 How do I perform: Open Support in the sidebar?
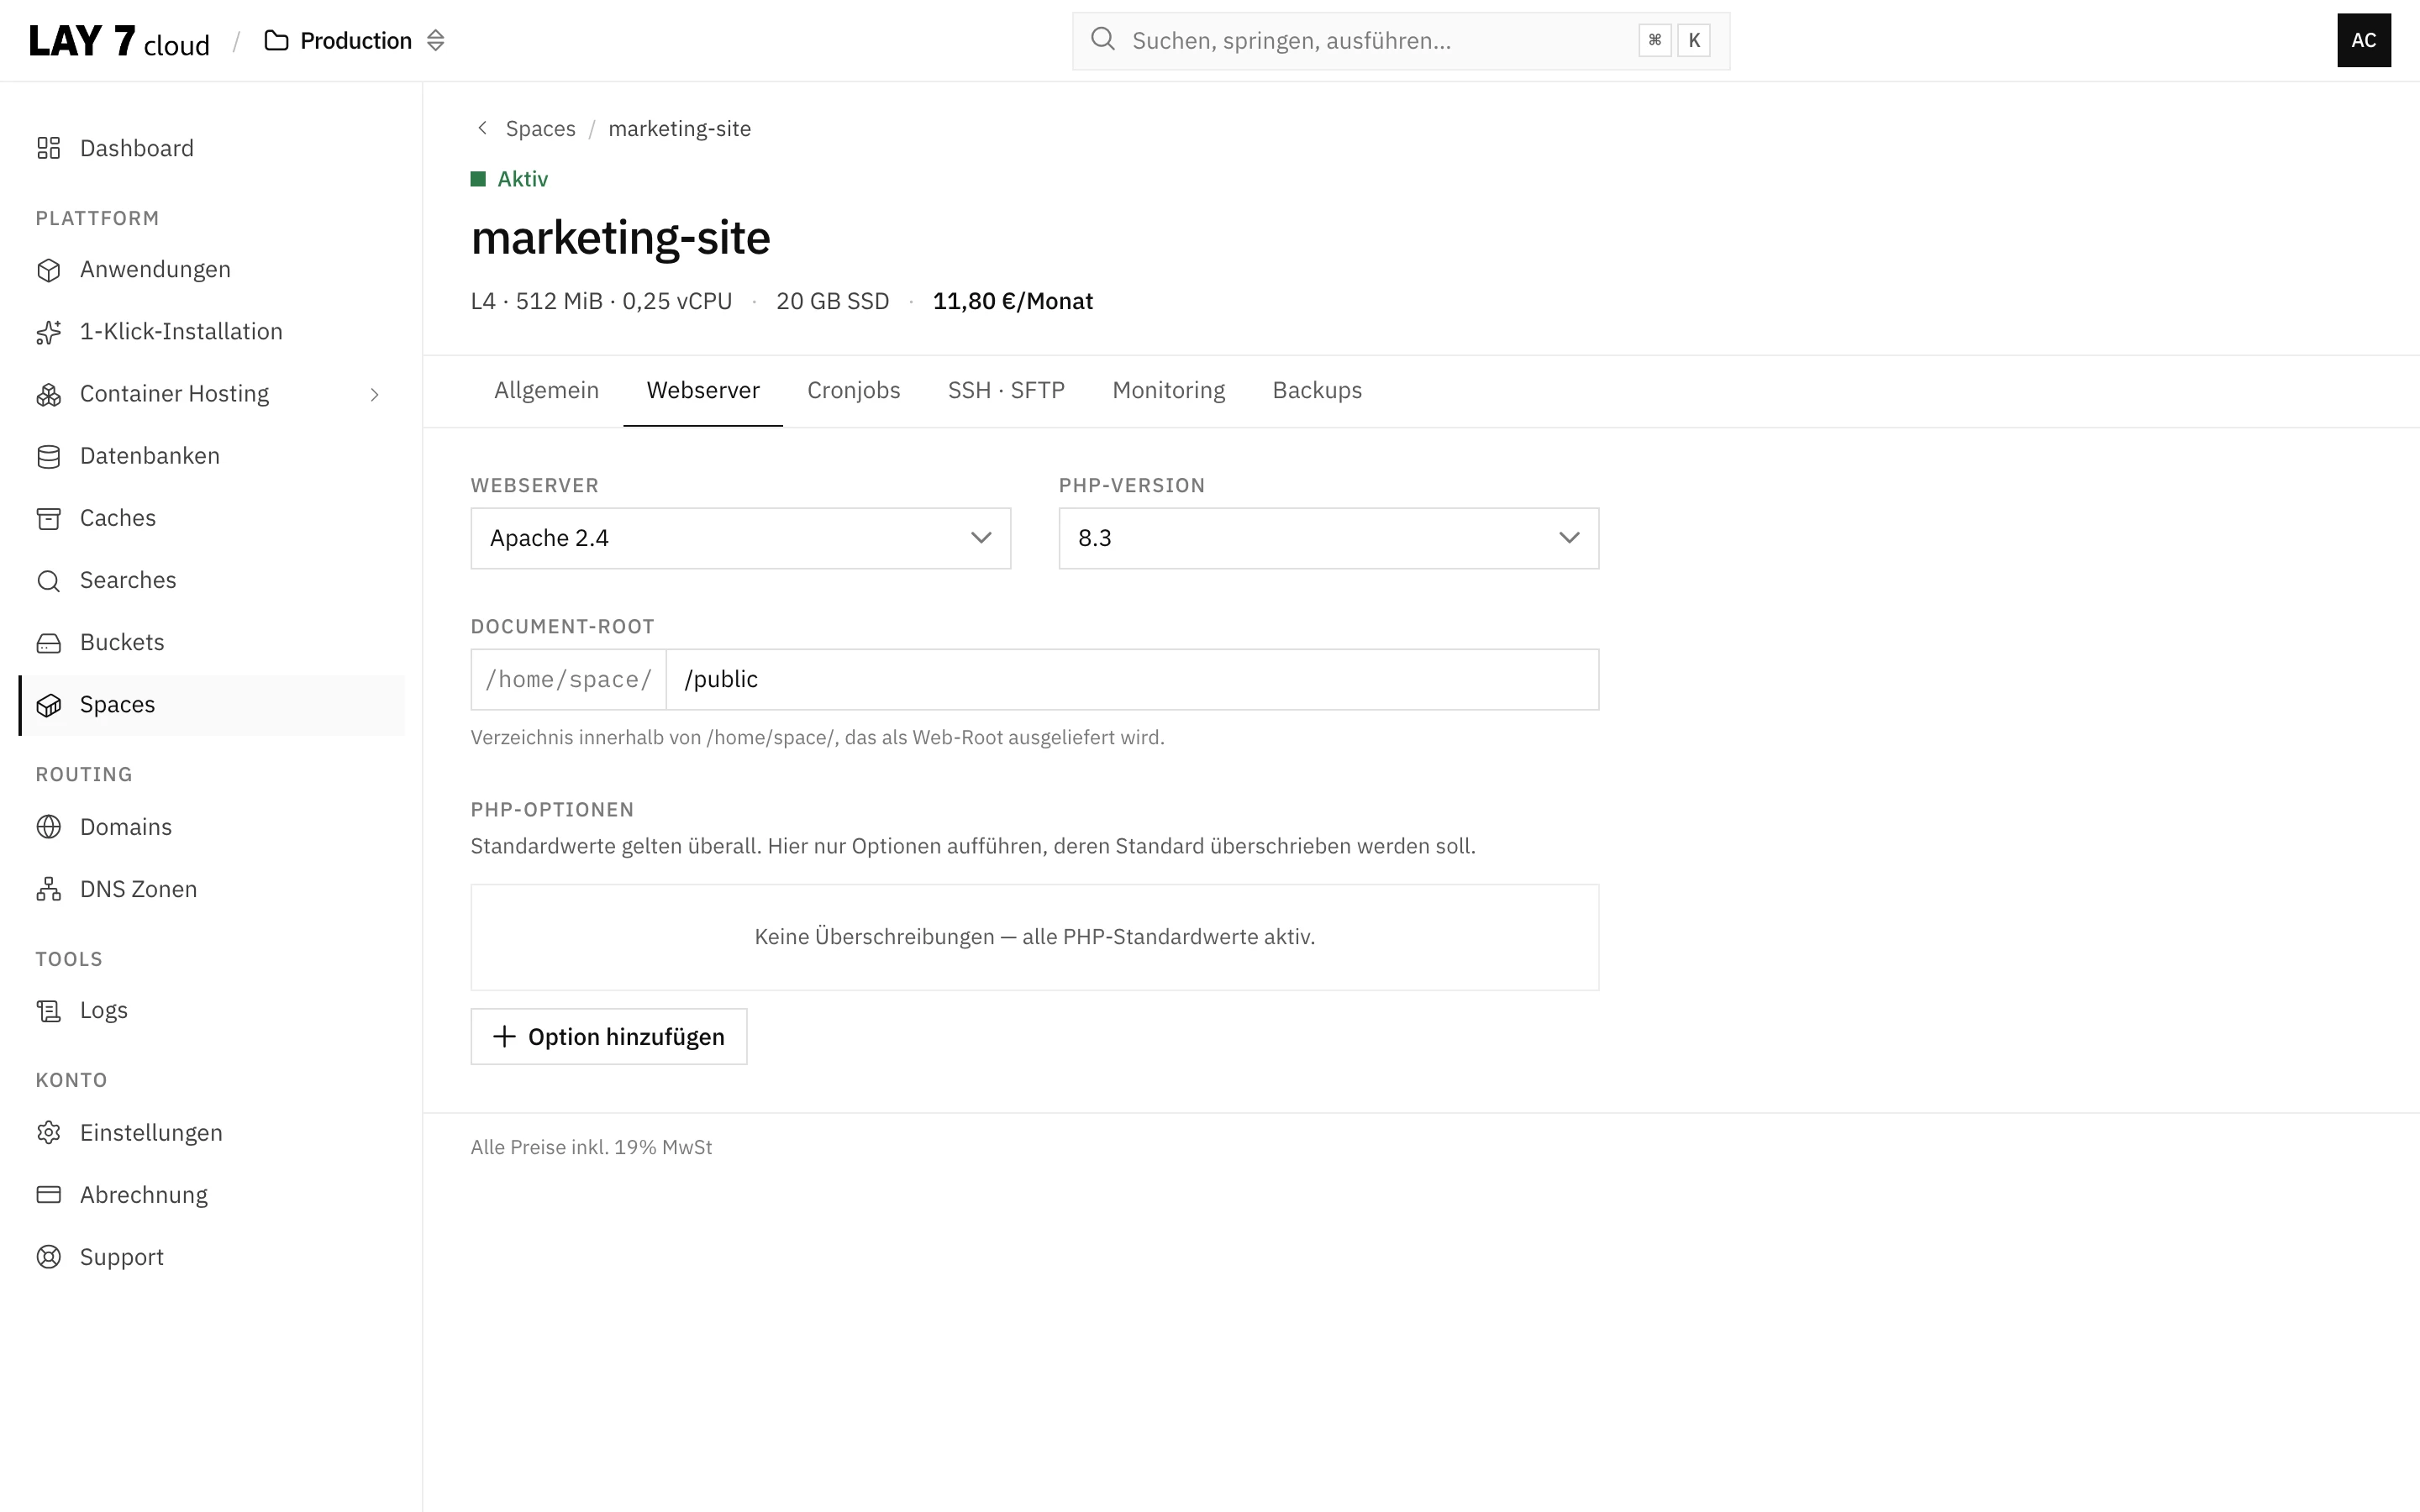coord(212,1257)
